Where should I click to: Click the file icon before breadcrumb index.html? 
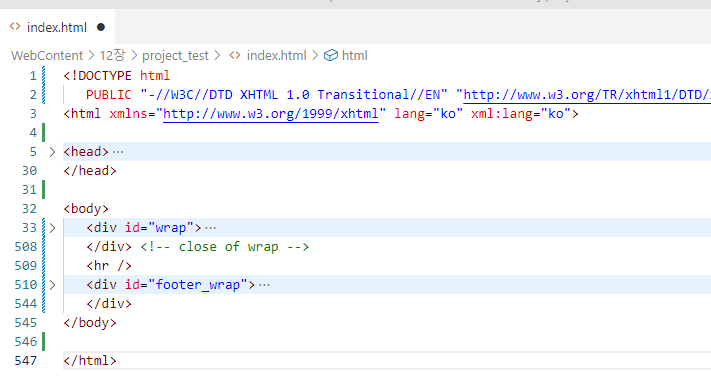(234, 55)
